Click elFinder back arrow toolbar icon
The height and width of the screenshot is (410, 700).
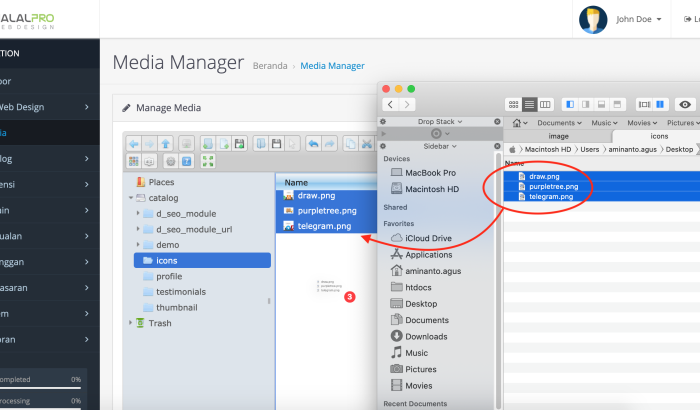click(x=133, y=144)
